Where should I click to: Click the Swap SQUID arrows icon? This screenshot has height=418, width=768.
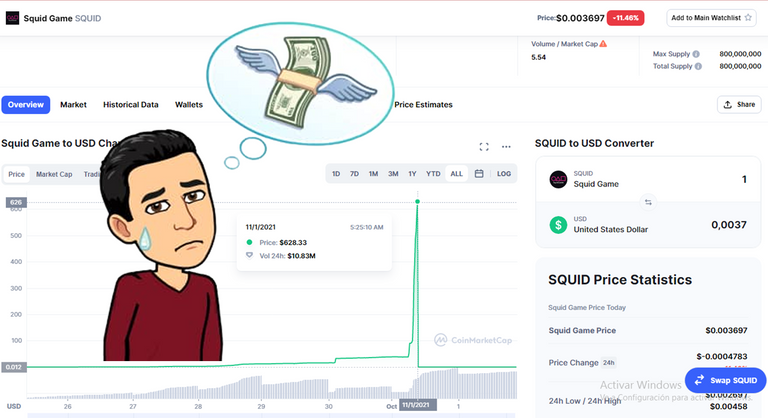[x=699, y=380]
